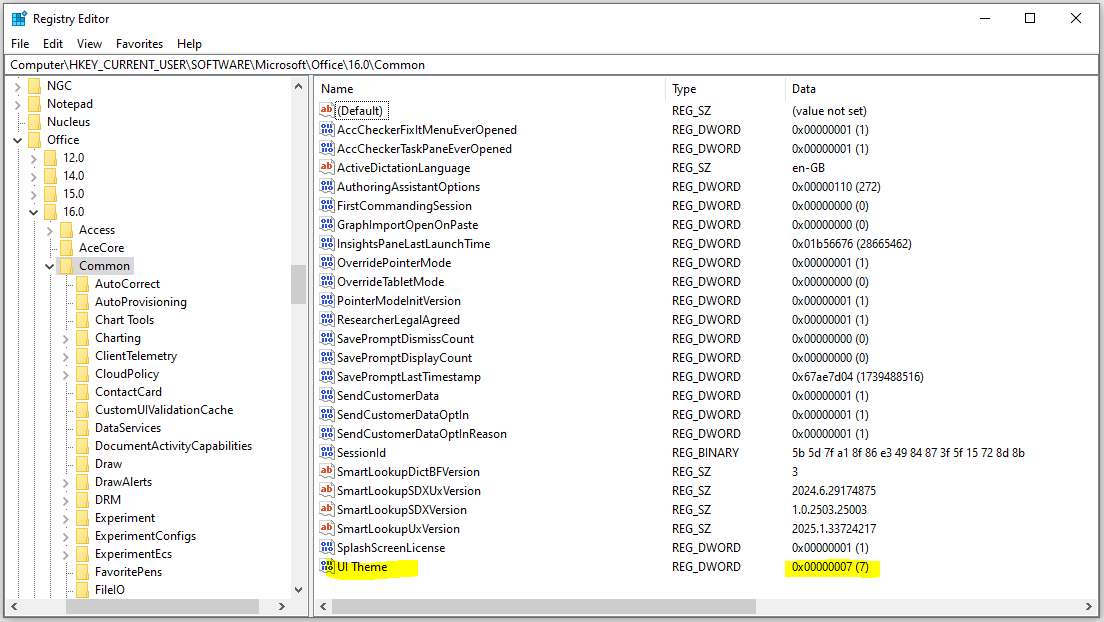
Task: Click the SmartLookupSDXVersion string icon
Action: coord(327,509)
